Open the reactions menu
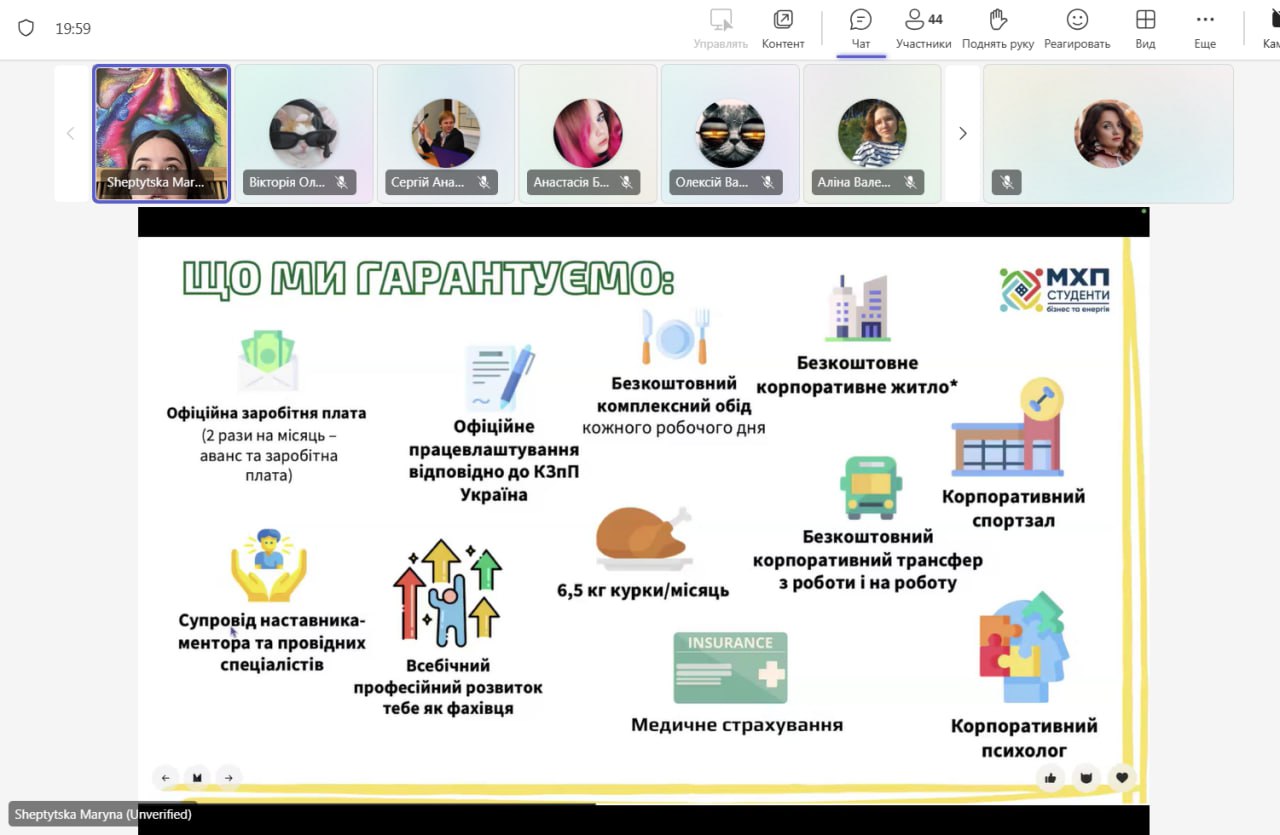The width and height of the screenshot is (1280, 835). [1076, 29]
